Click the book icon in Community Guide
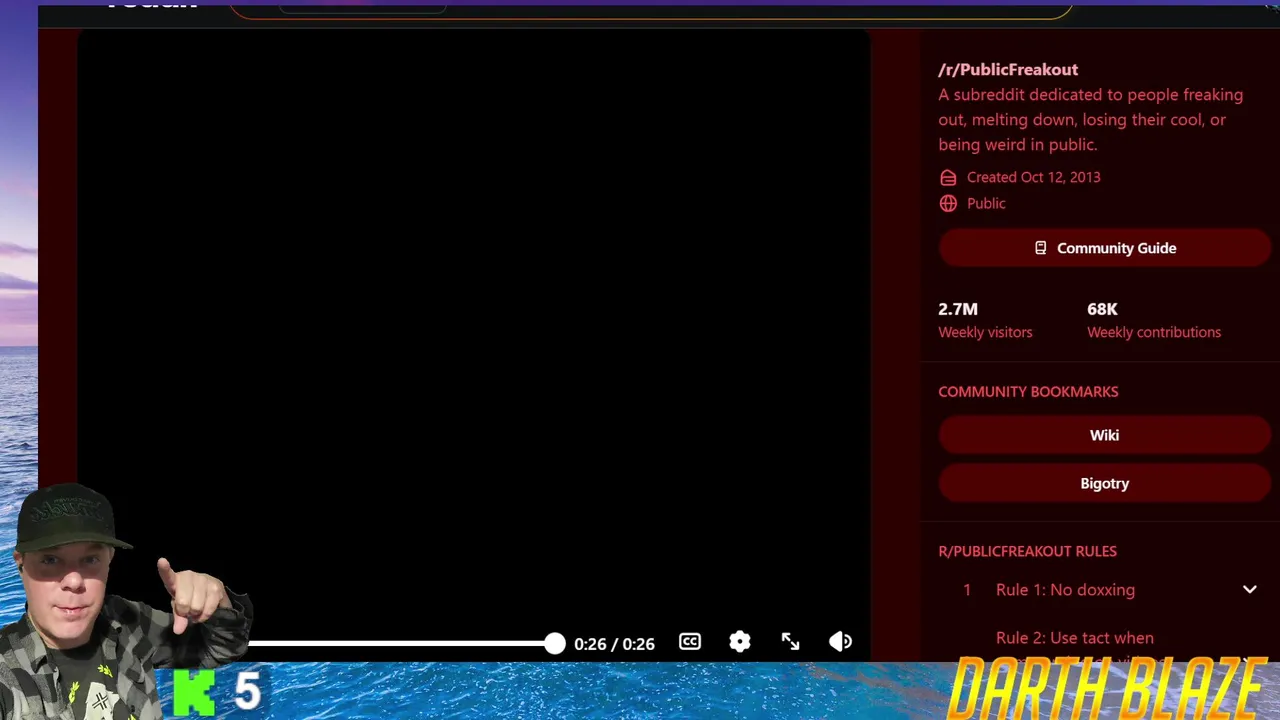Image resolution: width=1280 pixels, height=720 pixels. 1040,248
